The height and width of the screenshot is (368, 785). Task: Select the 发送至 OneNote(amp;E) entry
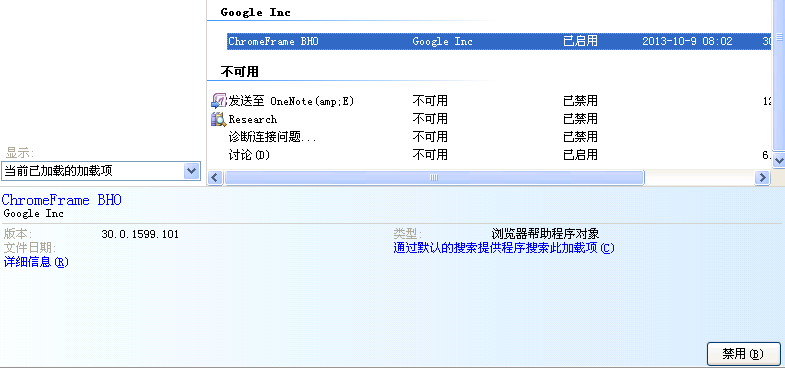[291, 101]
